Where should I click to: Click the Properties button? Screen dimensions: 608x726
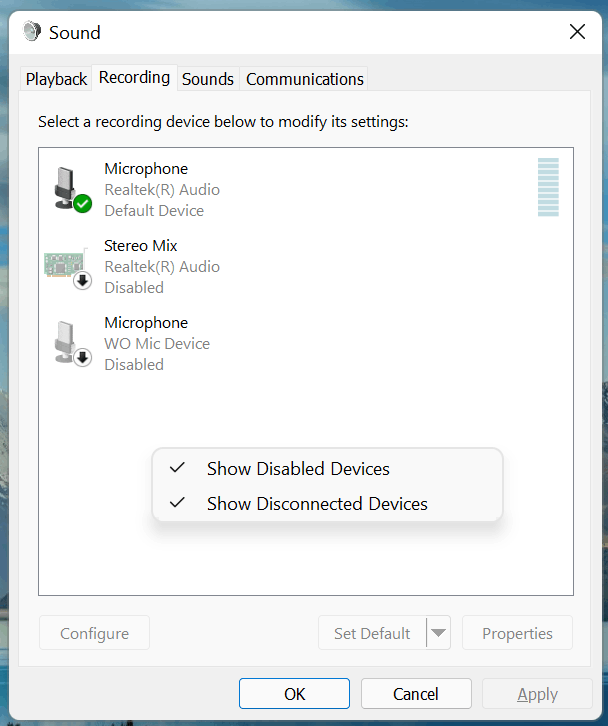[x=517, y=633]
